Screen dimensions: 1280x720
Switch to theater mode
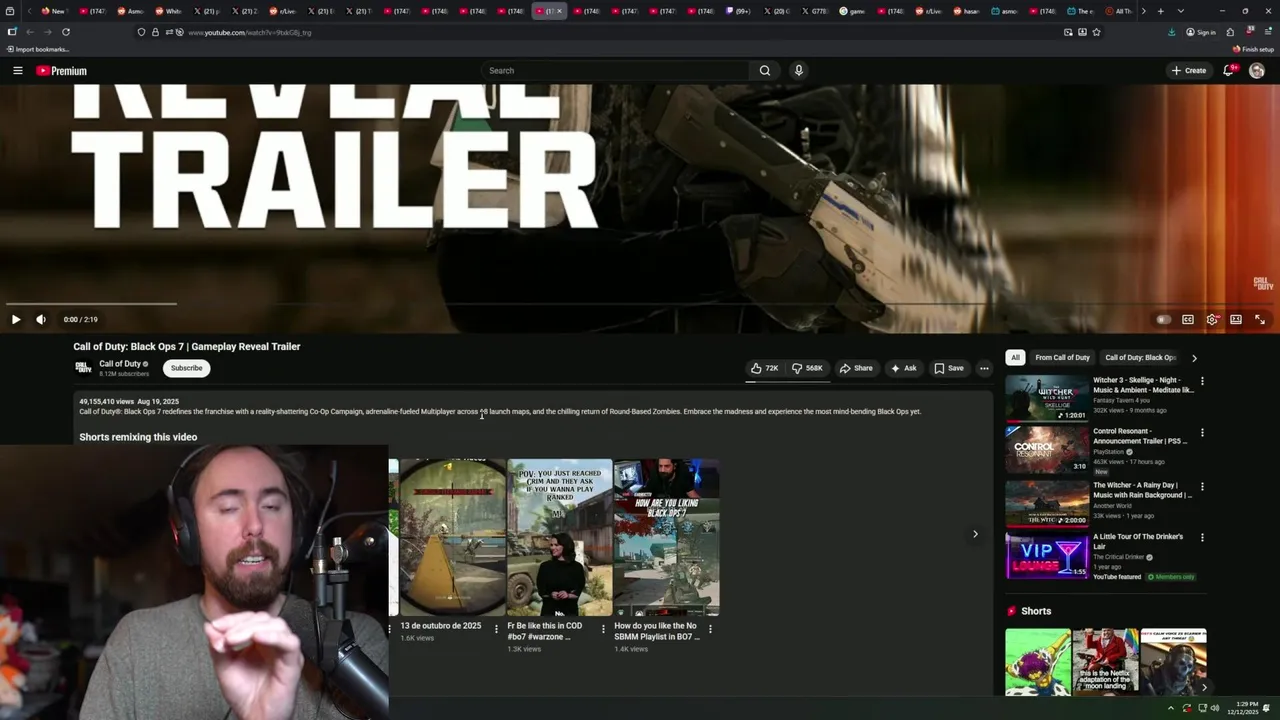click(1236, 319)
